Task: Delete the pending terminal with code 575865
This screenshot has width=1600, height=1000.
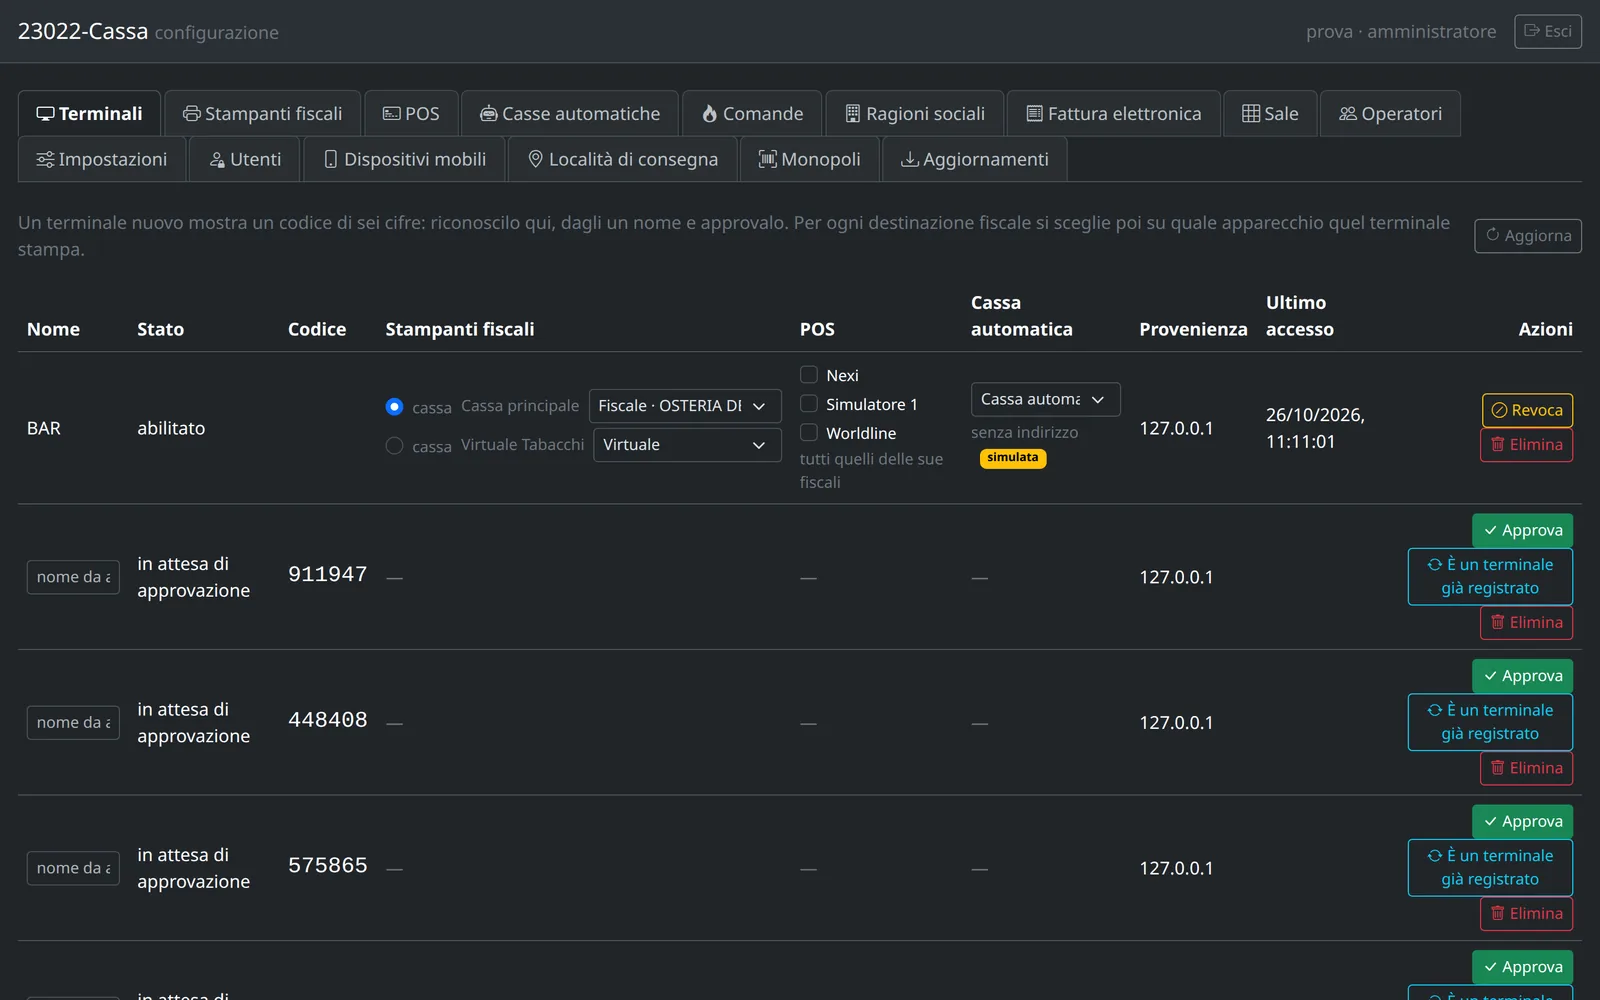Action: point(1526,913)
